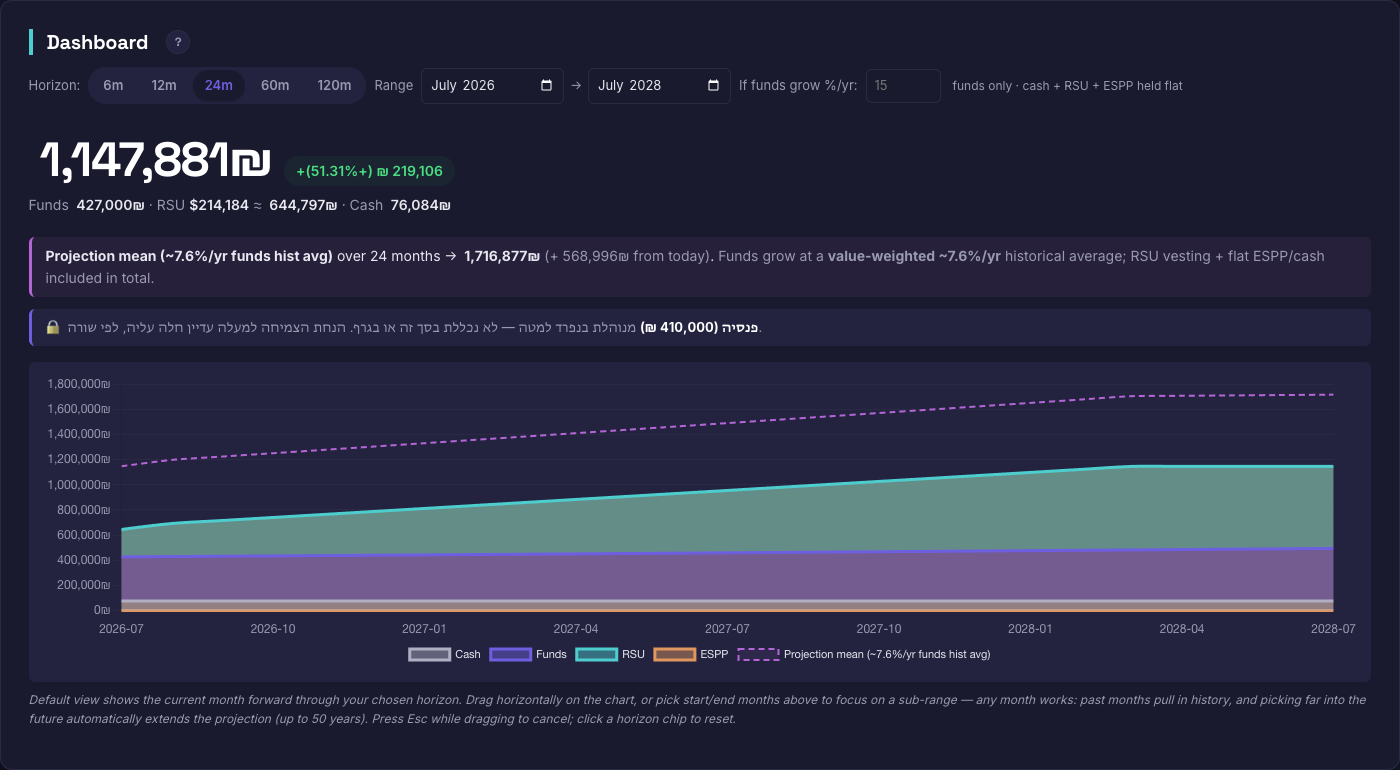1400x770 pixels.
Task: Toggle the RSU legend swatch
Action: coord(596,655)
